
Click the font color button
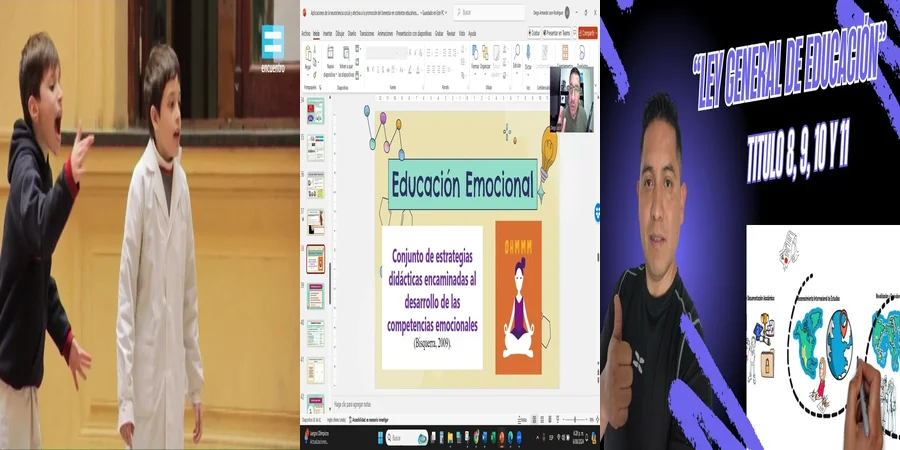pyautogui.click(x=417, y=69)
